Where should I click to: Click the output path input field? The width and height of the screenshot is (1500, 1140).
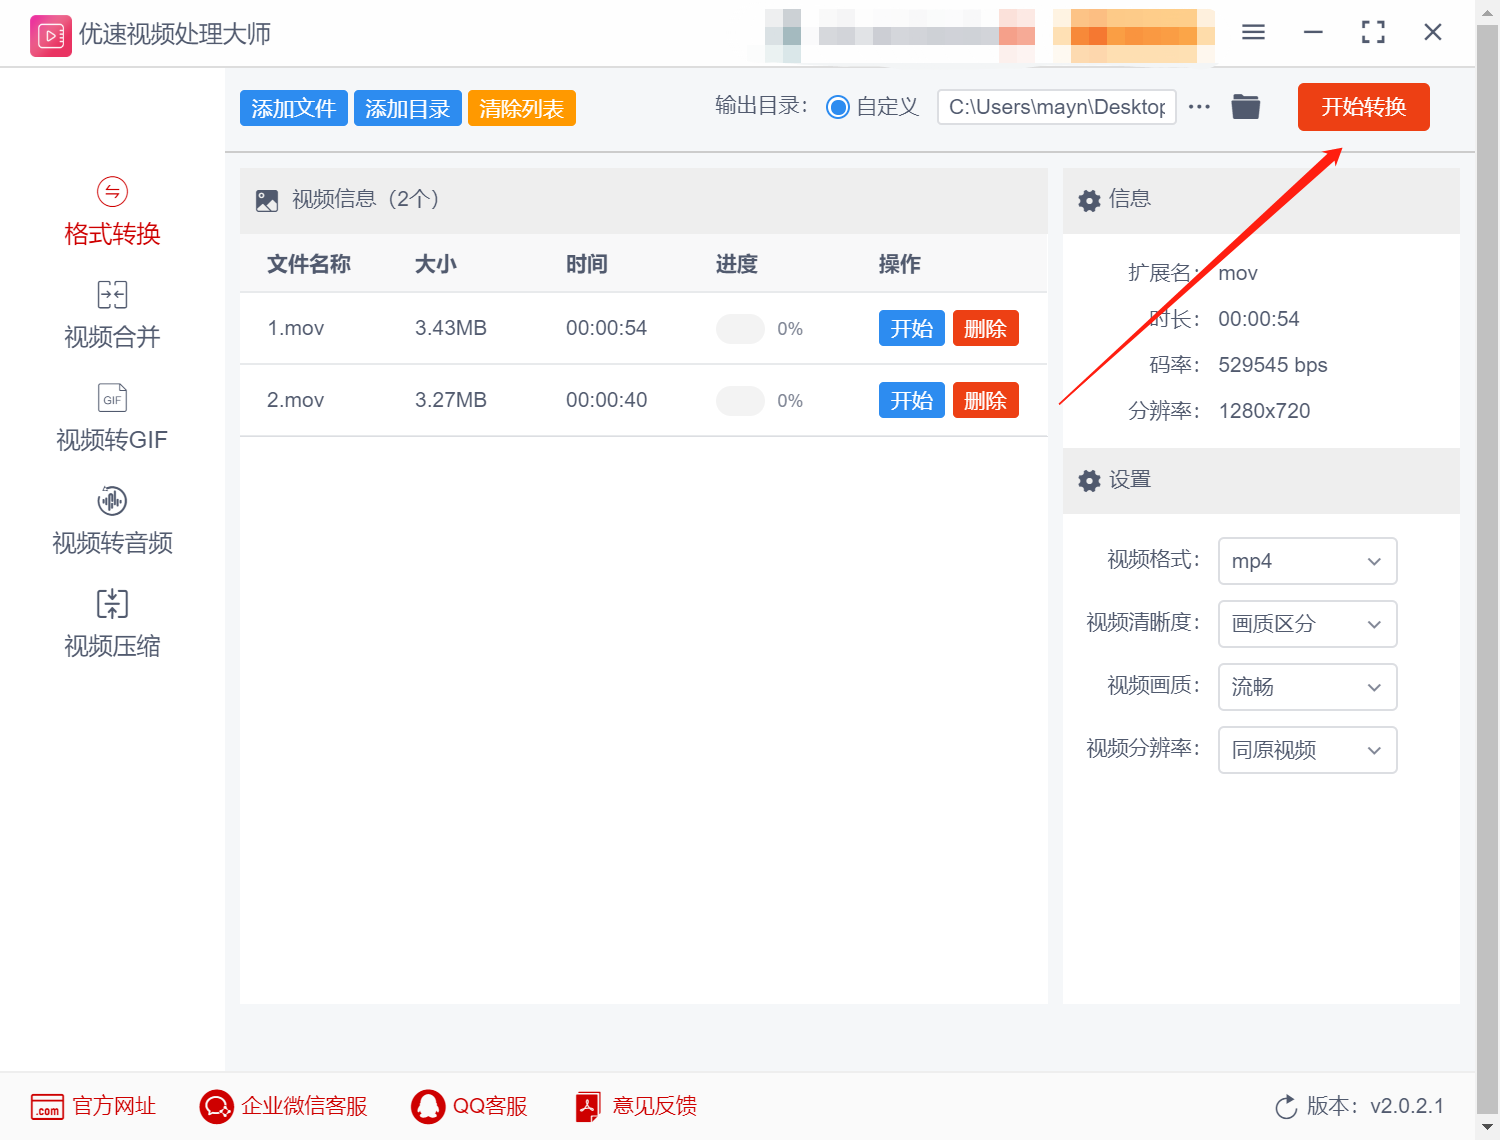(1057, 107)
